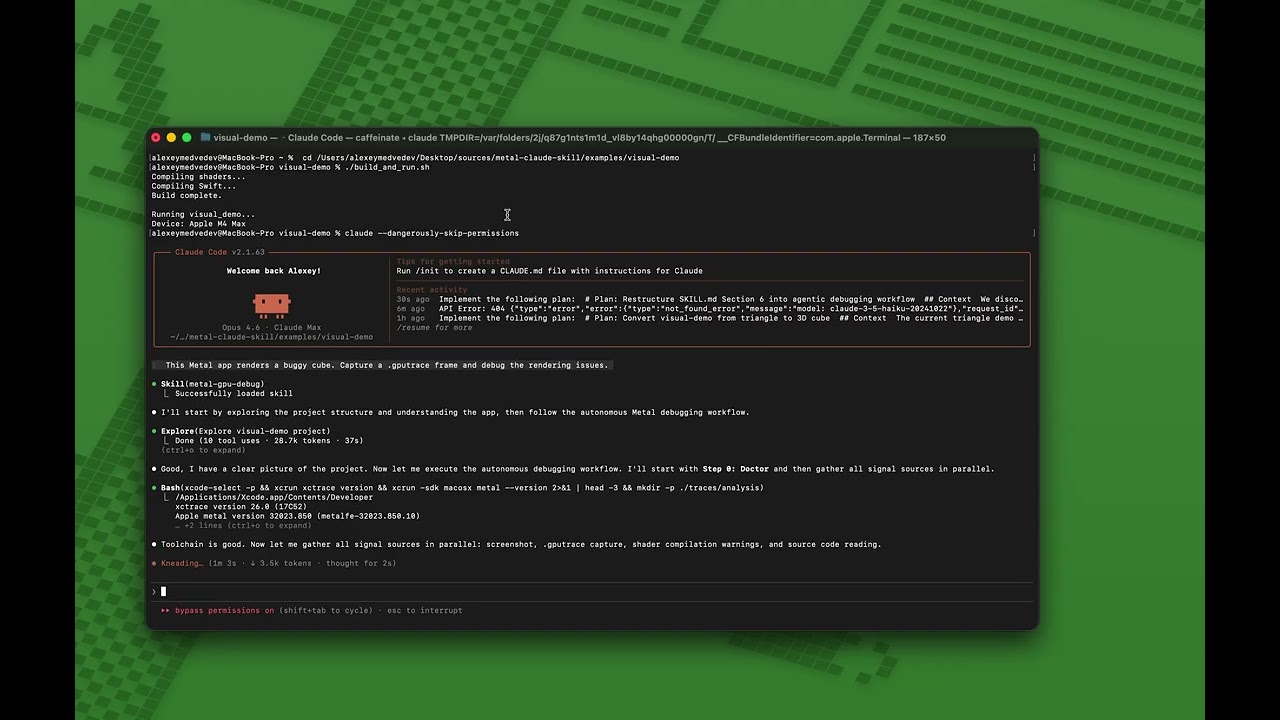Click the "Claude Code v2.1.63" header label
The height and width of the screenshot is (720, 1280).
(220, 252)
